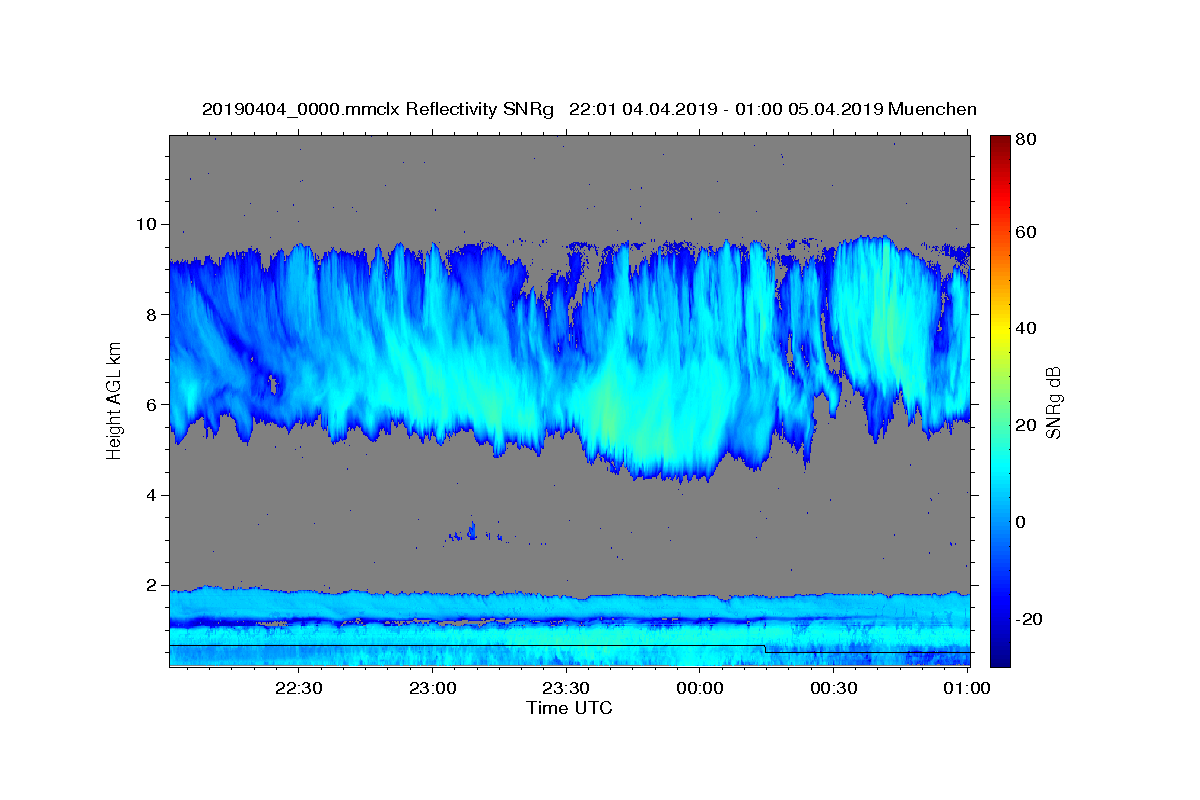
Task: Click the '00:30' time axis tick label
Action: tap(833, 689)
